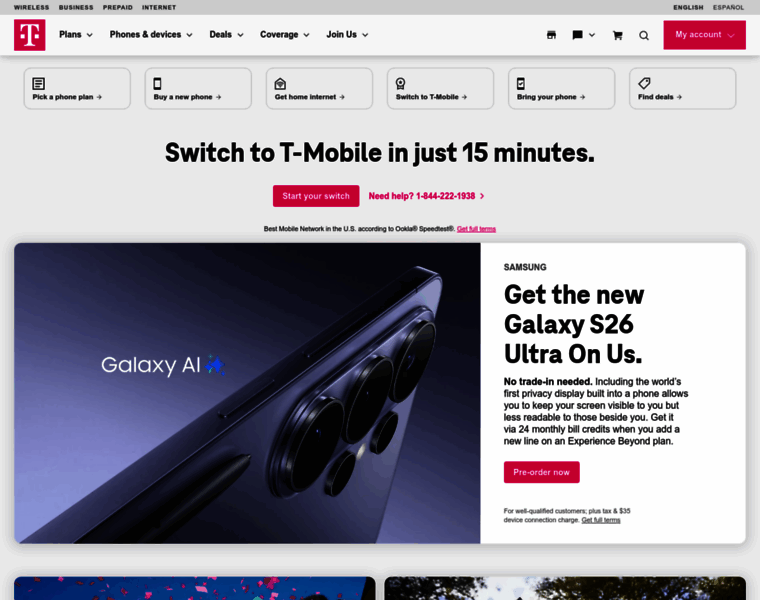Expand the Plans dropdown menu
This screenshot has width=760, height=600.
click(x=76, y=34)
